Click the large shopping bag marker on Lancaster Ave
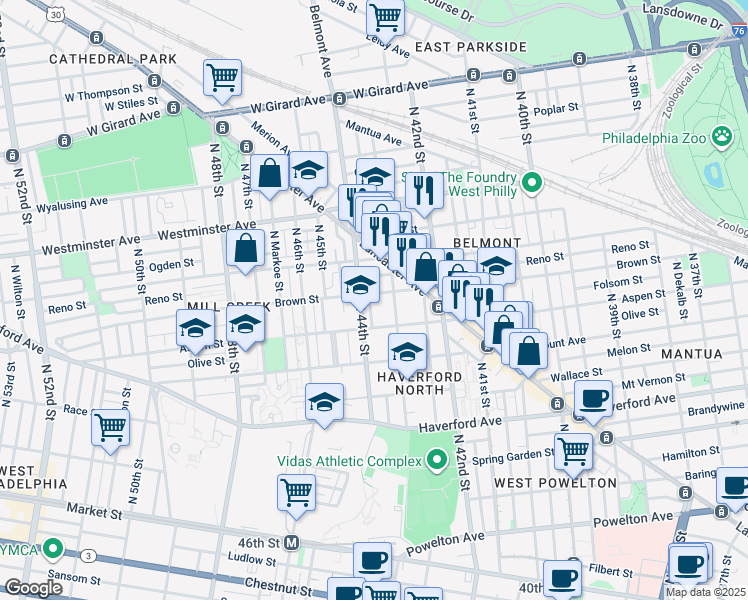748x600 pixels. coord(425,269)
